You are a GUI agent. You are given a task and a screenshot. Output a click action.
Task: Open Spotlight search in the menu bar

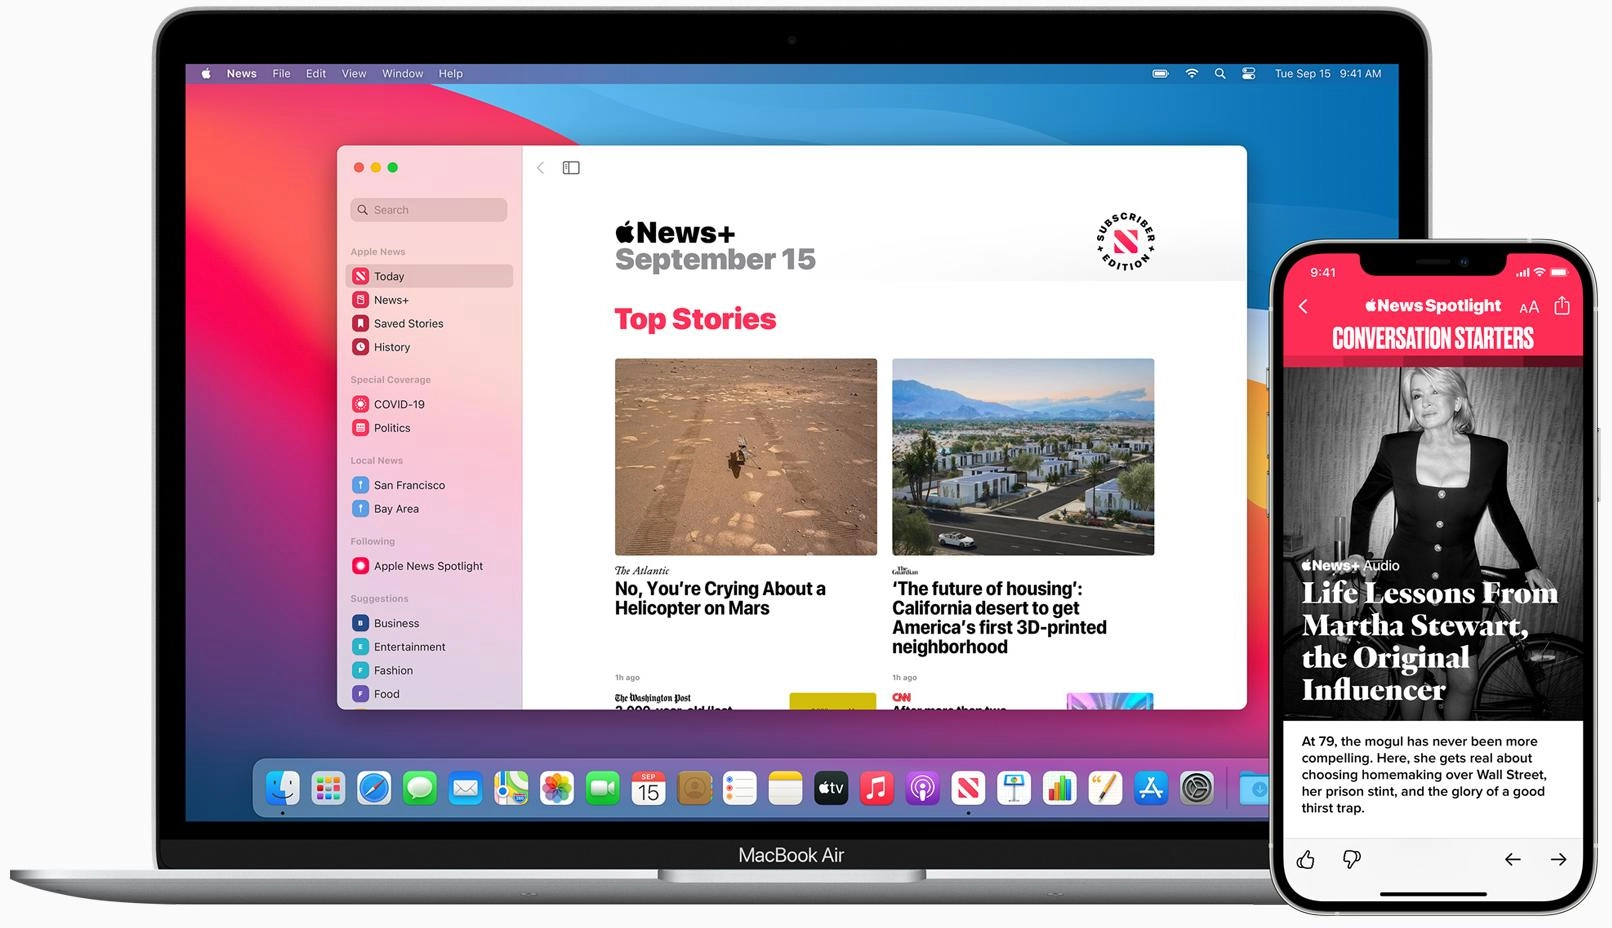pos(1220,74)
